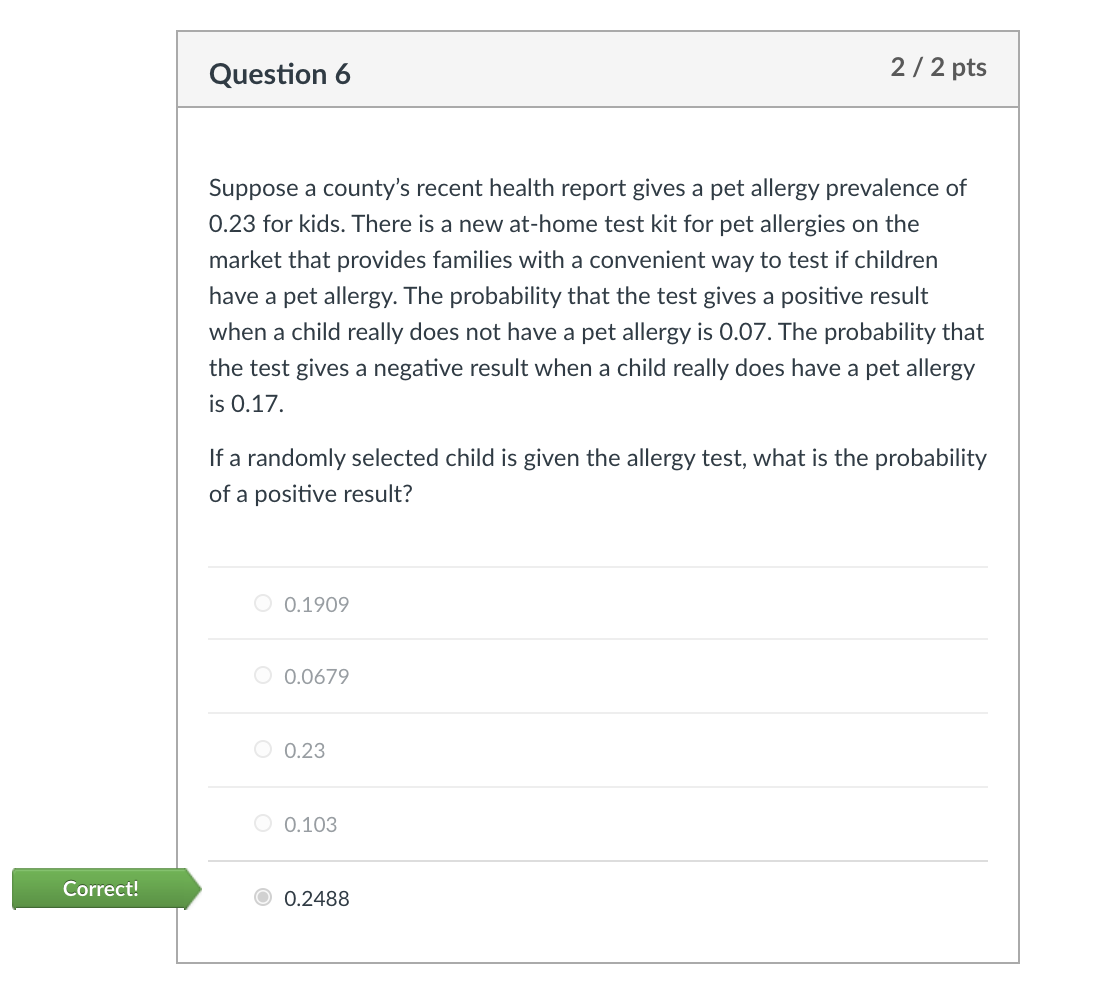The image size is (1094, 984).
Task: Click the 0.23 answer label text
Action: (304, 750)
